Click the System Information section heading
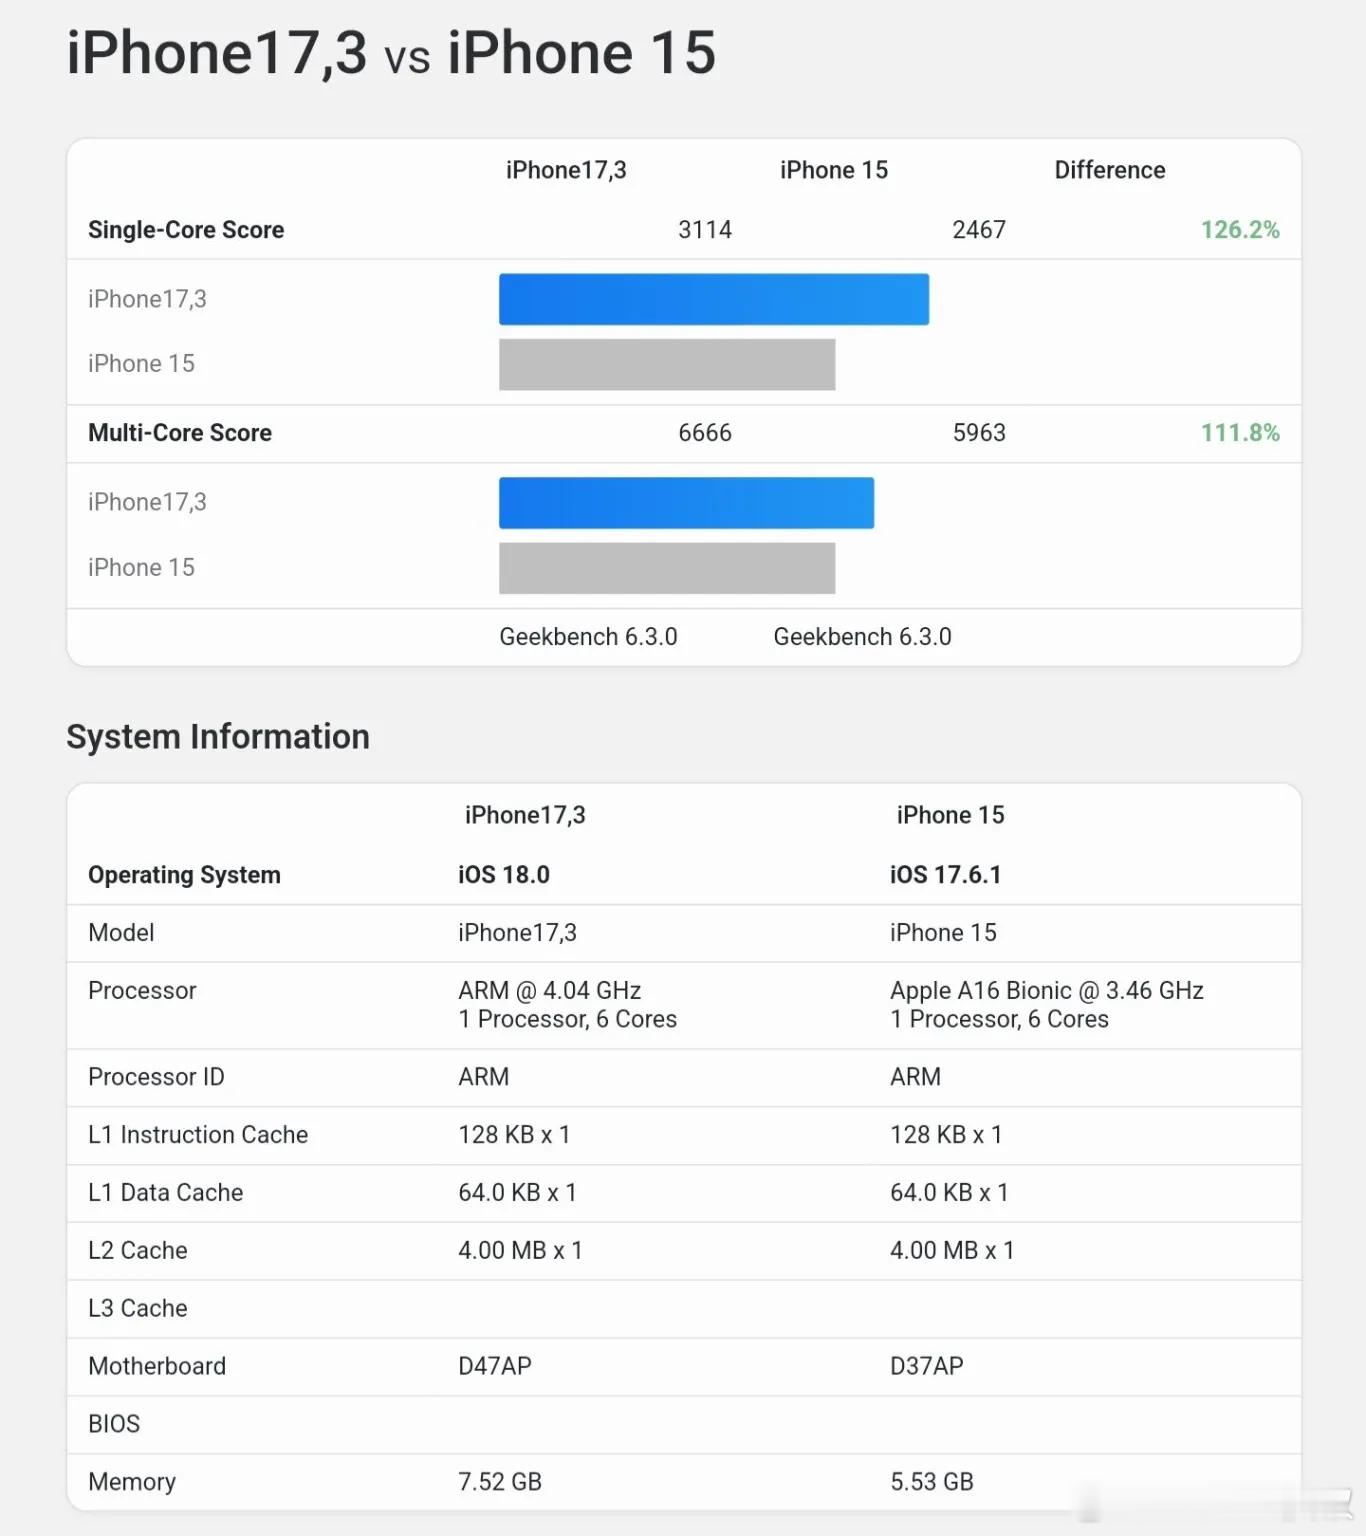 218,737
